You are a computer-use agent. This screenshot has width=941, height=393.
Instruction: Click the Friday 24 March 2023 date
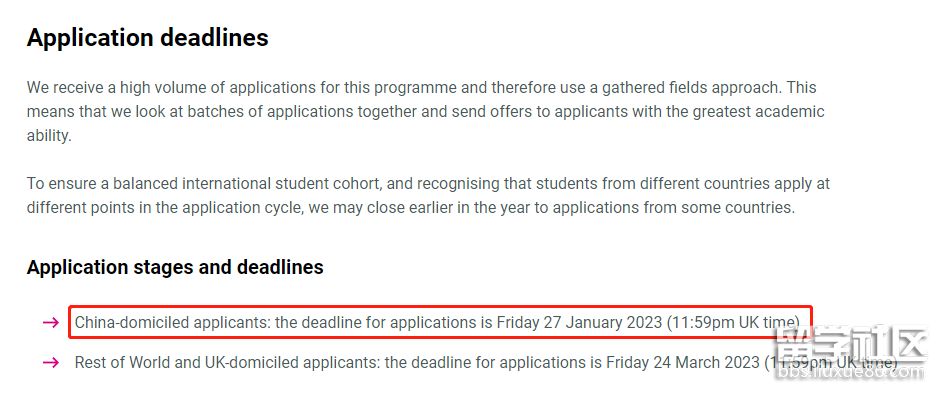[x=682, y=362]
